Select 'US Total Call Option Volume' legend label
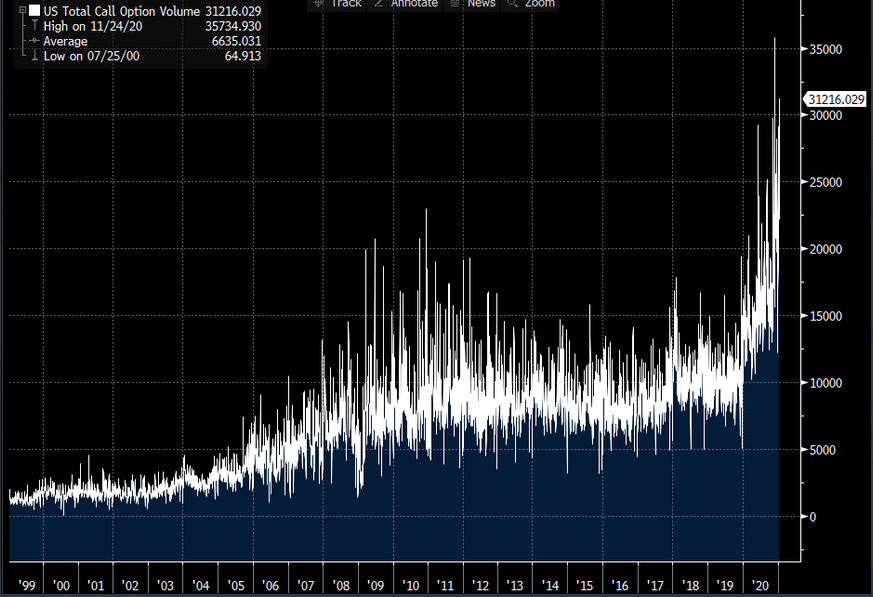 121,11
